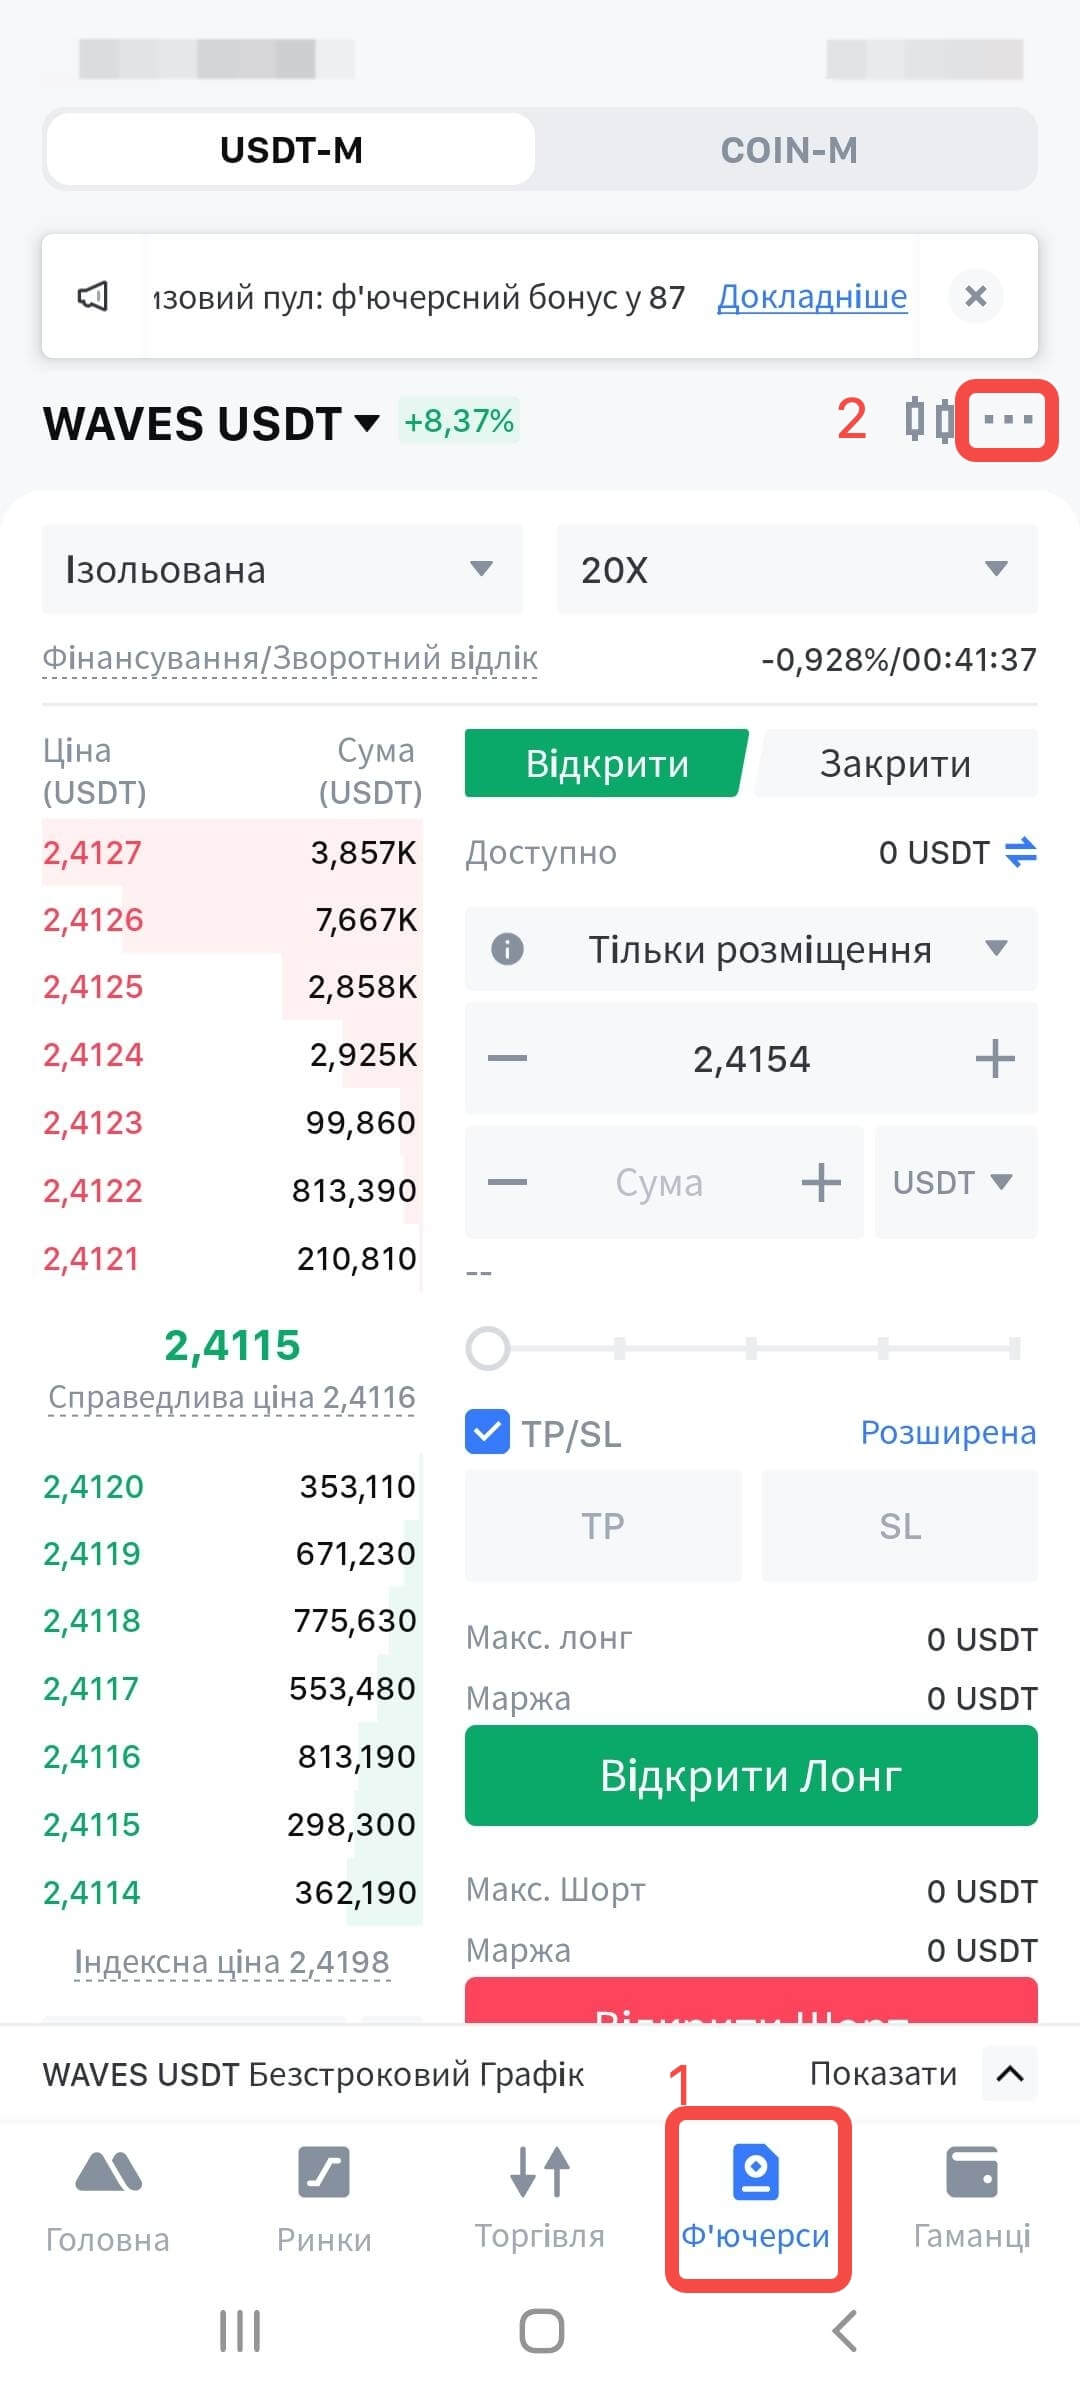Switch to the Закрити toggle
This screenshot has width=1080, height=2400.
[x=895, y=764]
